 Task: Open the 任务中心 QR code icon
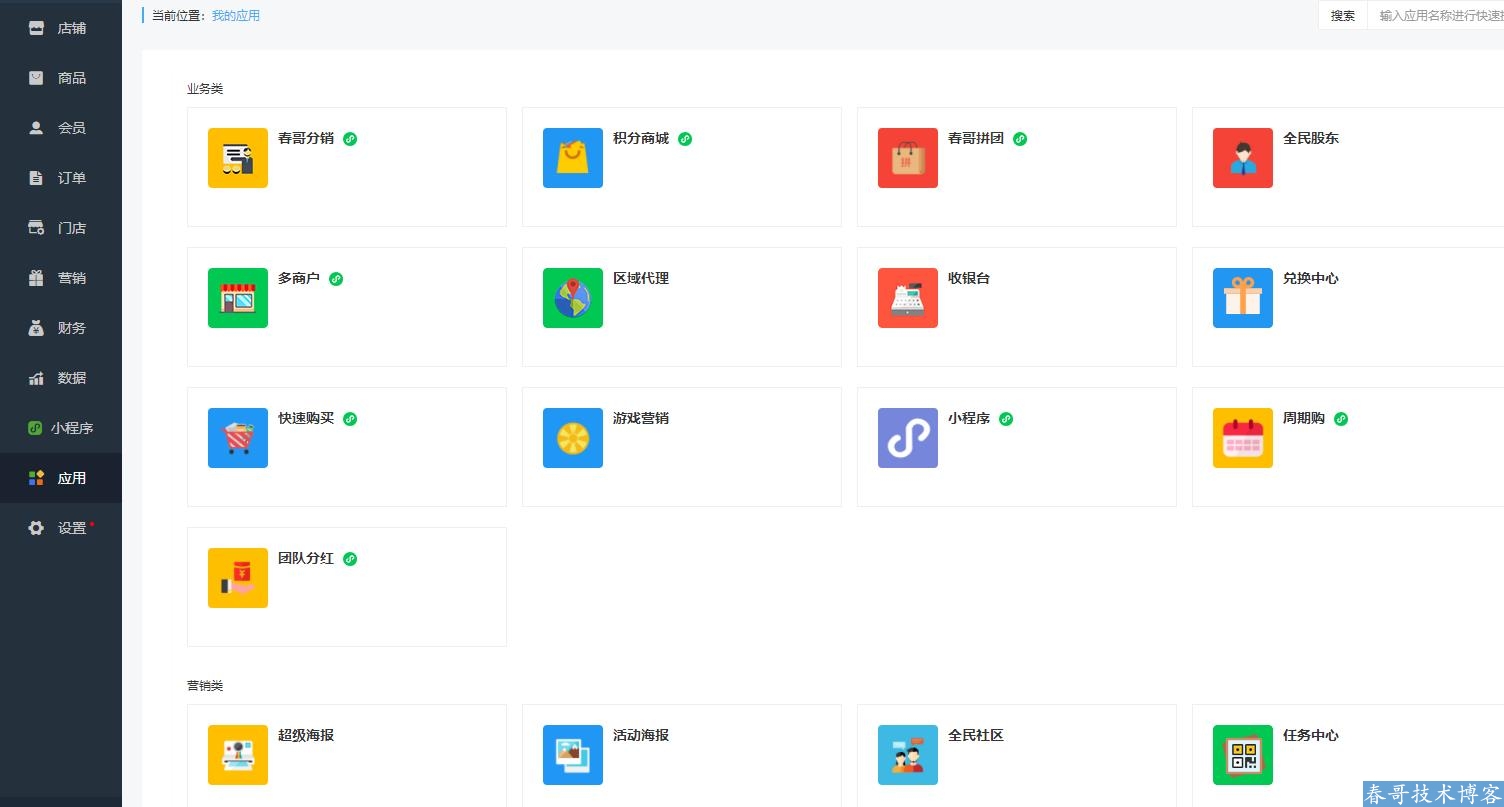click(x=1243, y=755)
